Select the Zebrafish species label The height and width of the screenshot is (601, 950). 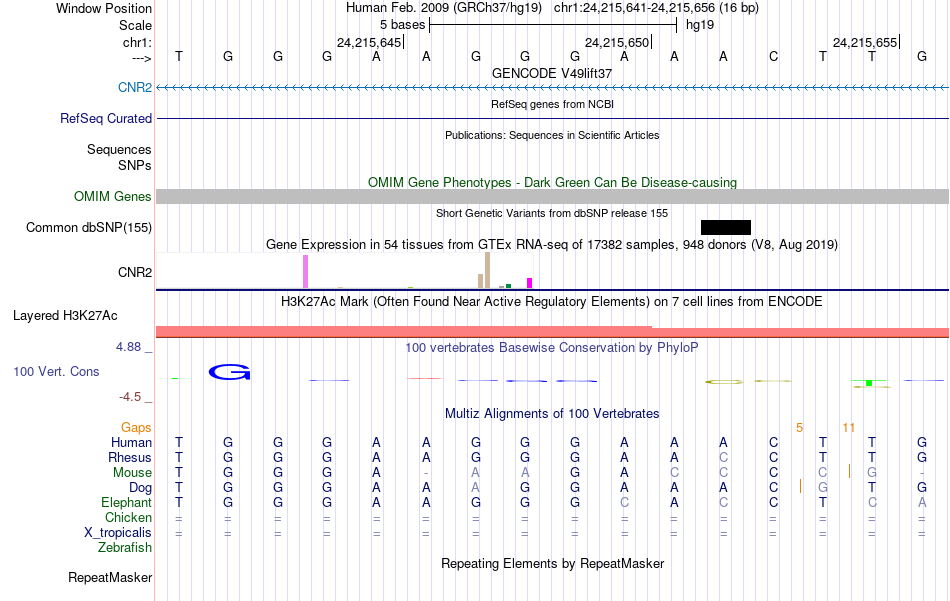(124, 547)
